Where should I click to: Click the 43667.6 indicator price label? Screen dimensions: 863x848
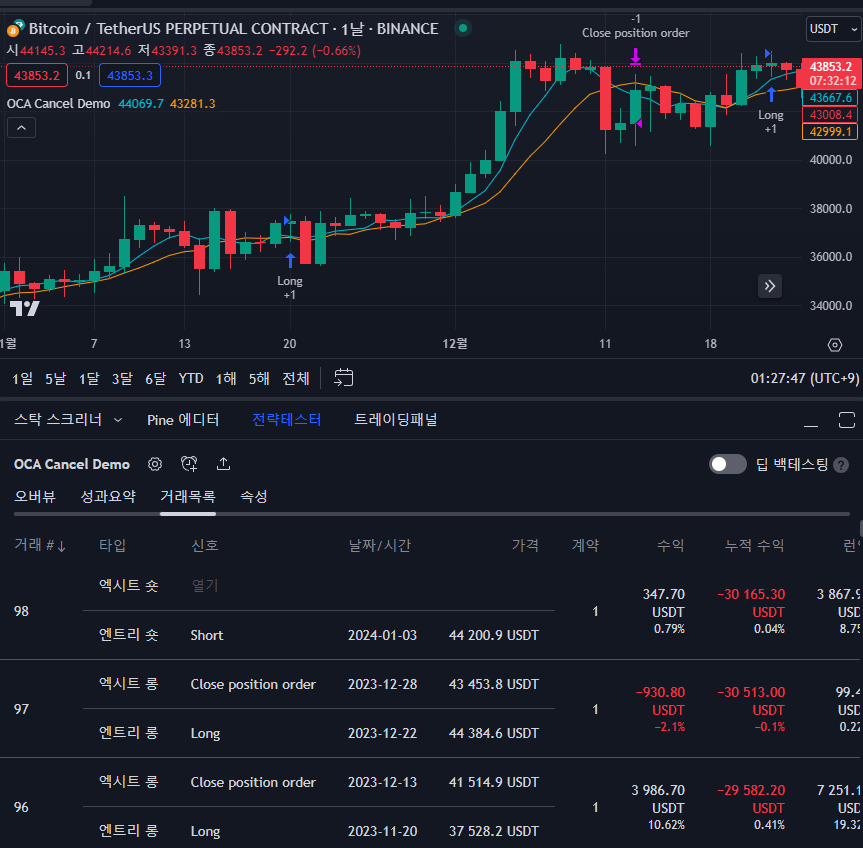point(831,98)
